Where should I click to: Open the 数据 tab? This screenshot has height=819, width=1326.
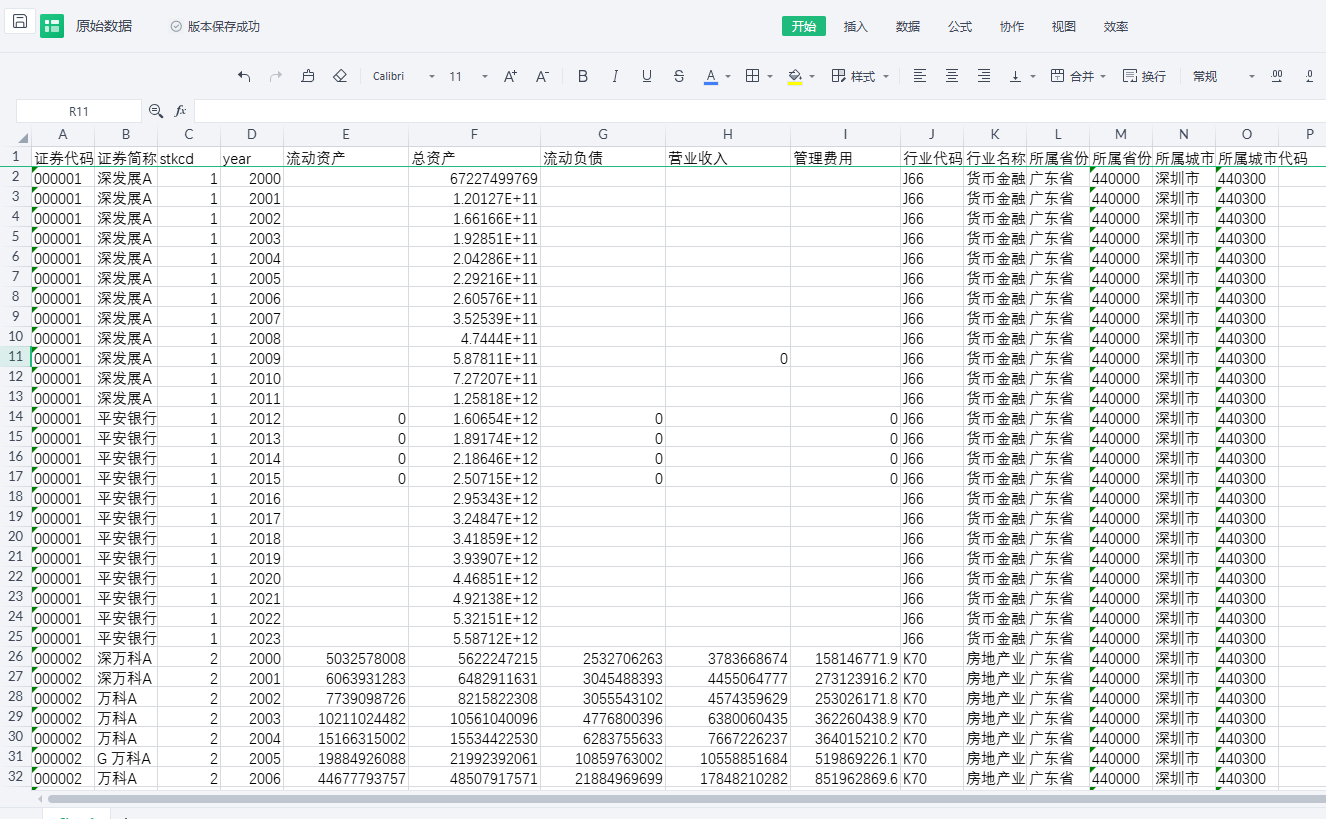[x=908, y=26]
